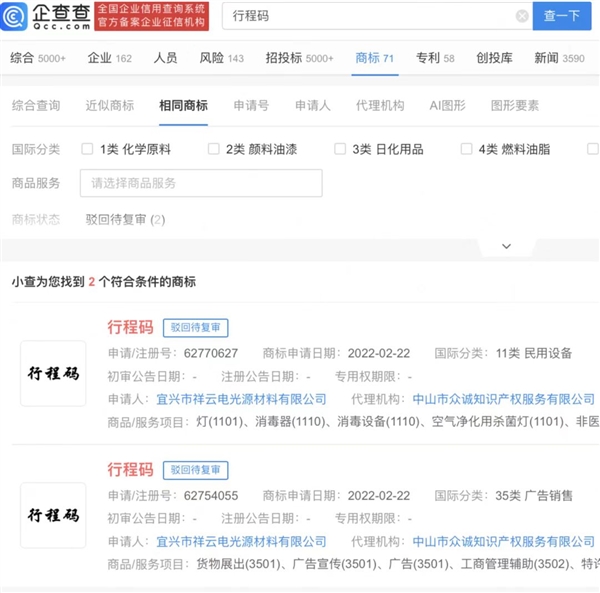Switch to the 企业 162 tab
This screenshot has width=600, height=593.
pos(109,58)
